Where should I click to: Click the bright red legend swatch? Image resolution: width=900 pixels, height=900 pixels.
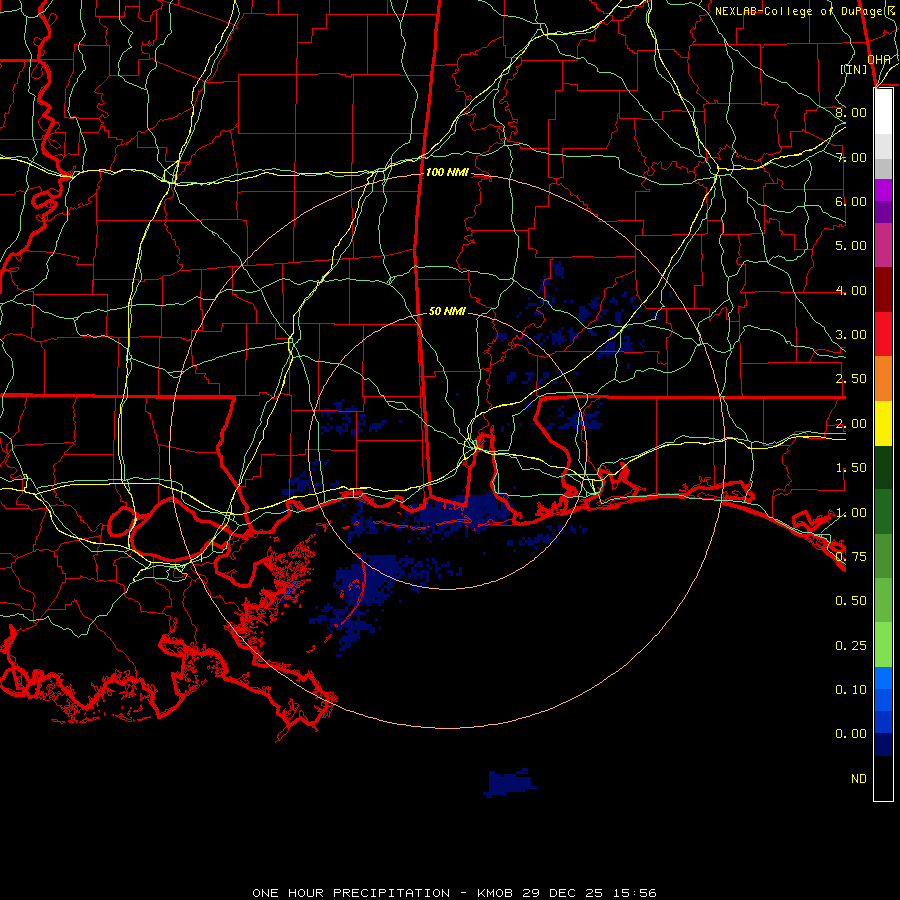coord(883,334)
